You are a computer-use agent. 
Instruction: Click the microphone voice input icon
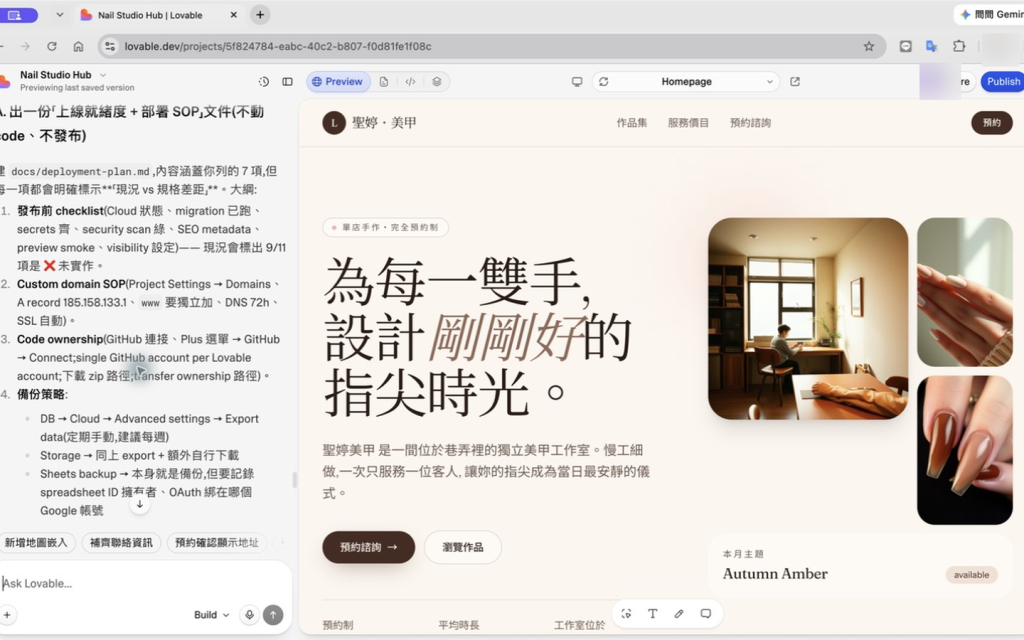click(x=249, y=615)
